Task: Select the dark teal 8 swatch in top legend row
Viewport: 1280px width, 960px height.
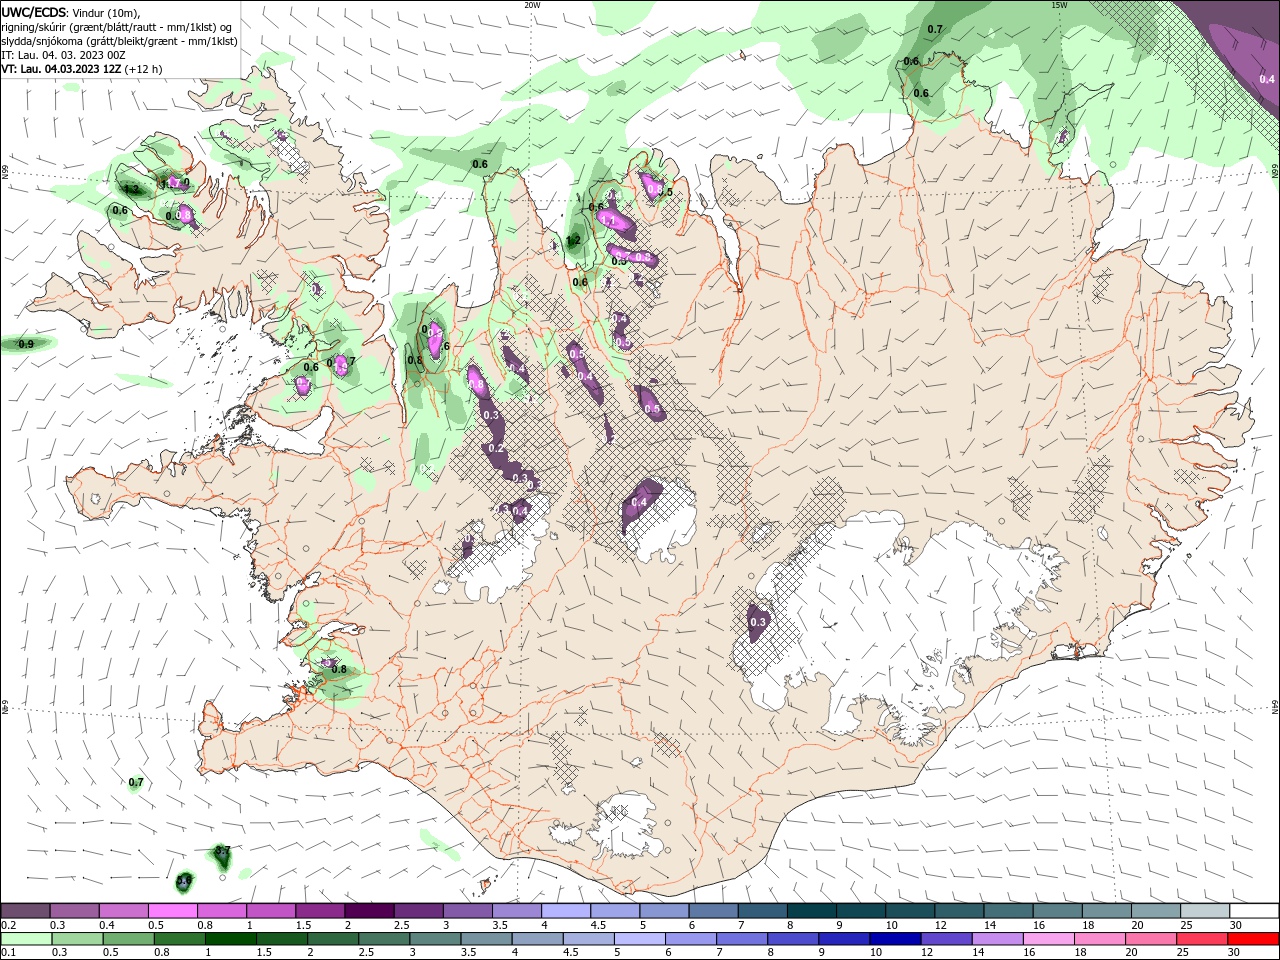Action: pos(811,911)
